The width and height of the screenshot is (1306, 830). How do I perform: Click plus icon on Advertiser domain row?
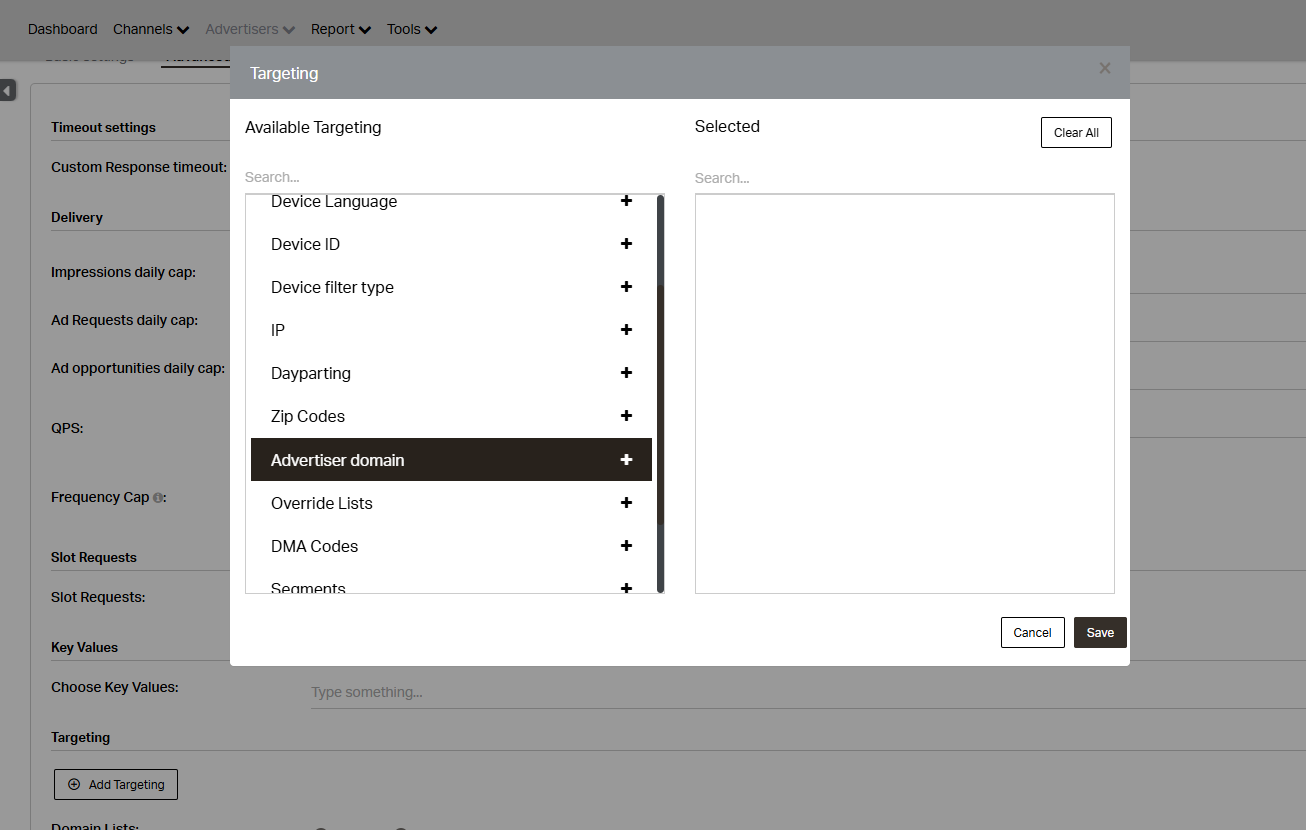pyautogui.click(x=626, y=460)
